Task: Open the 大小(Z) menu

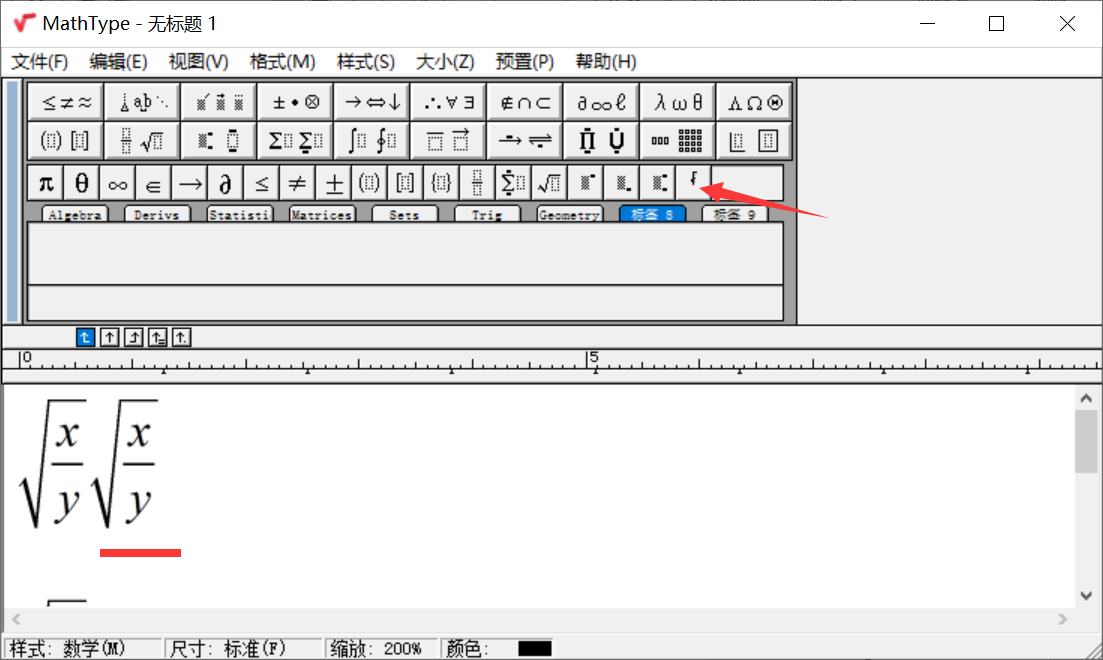Action: point(445,62)
